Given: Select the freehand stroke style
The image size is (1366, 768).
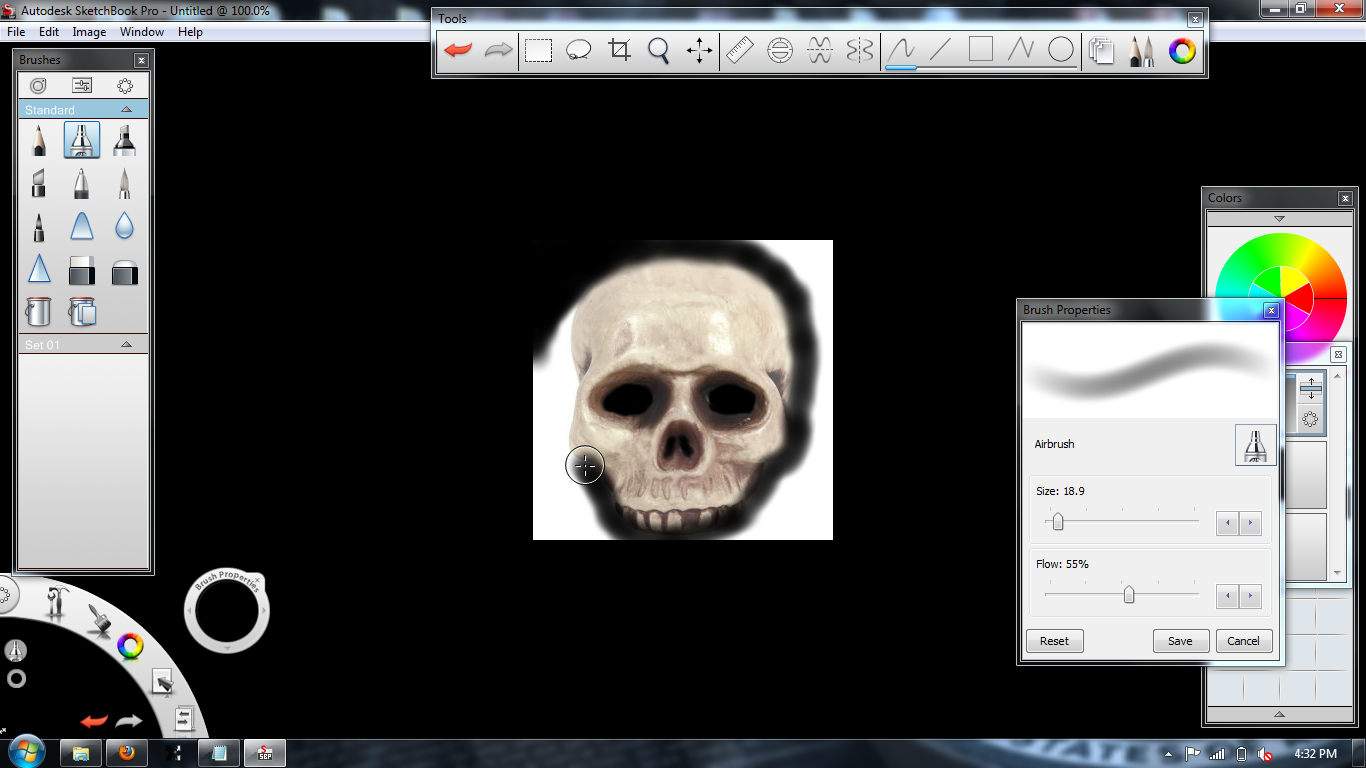Looking at the screenshot, I should coord(901,50).
